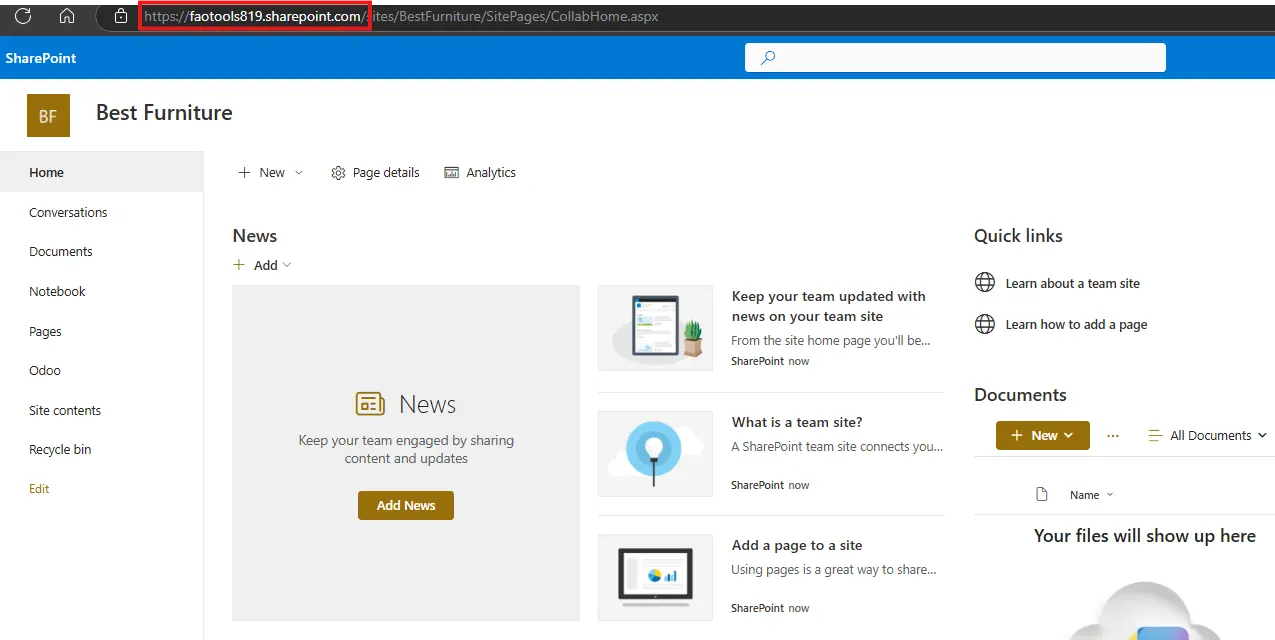Viewport: 1275px width, 640px height.
Task: Open 'Add a page to a site' article
Action: [797, 545]
